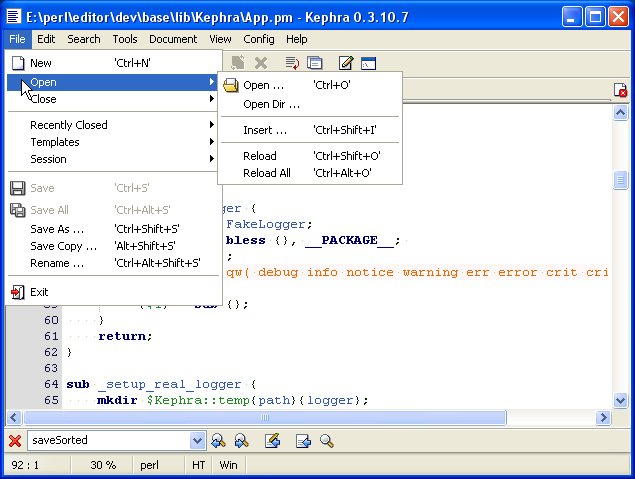Click the grayed-out X toolbar icon
The width and height of the screenshot is (635, 479).
(261, 63)
